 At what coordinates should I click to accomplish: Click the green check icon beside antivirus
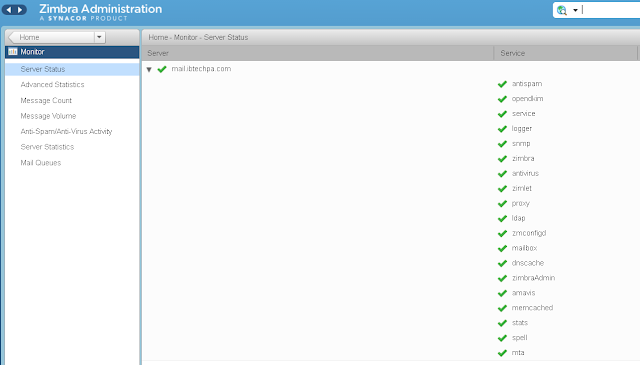point(502,174)
